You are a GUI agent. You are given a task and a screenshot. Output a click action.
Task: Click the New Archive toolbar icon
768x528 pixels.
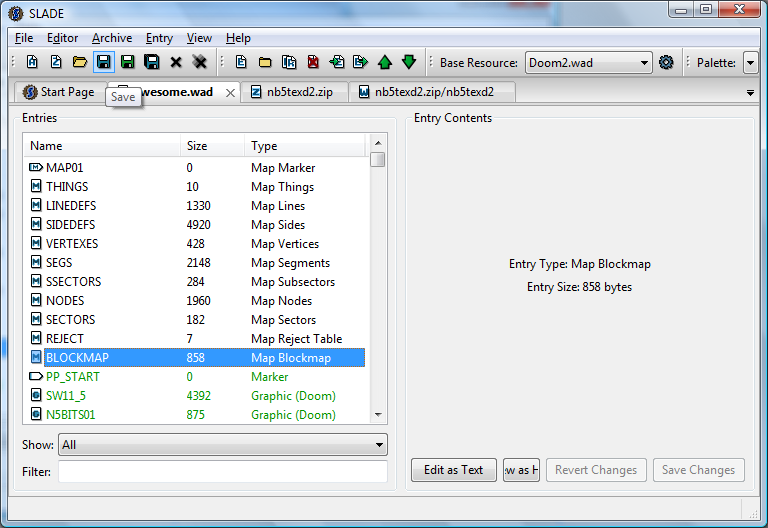32,62
